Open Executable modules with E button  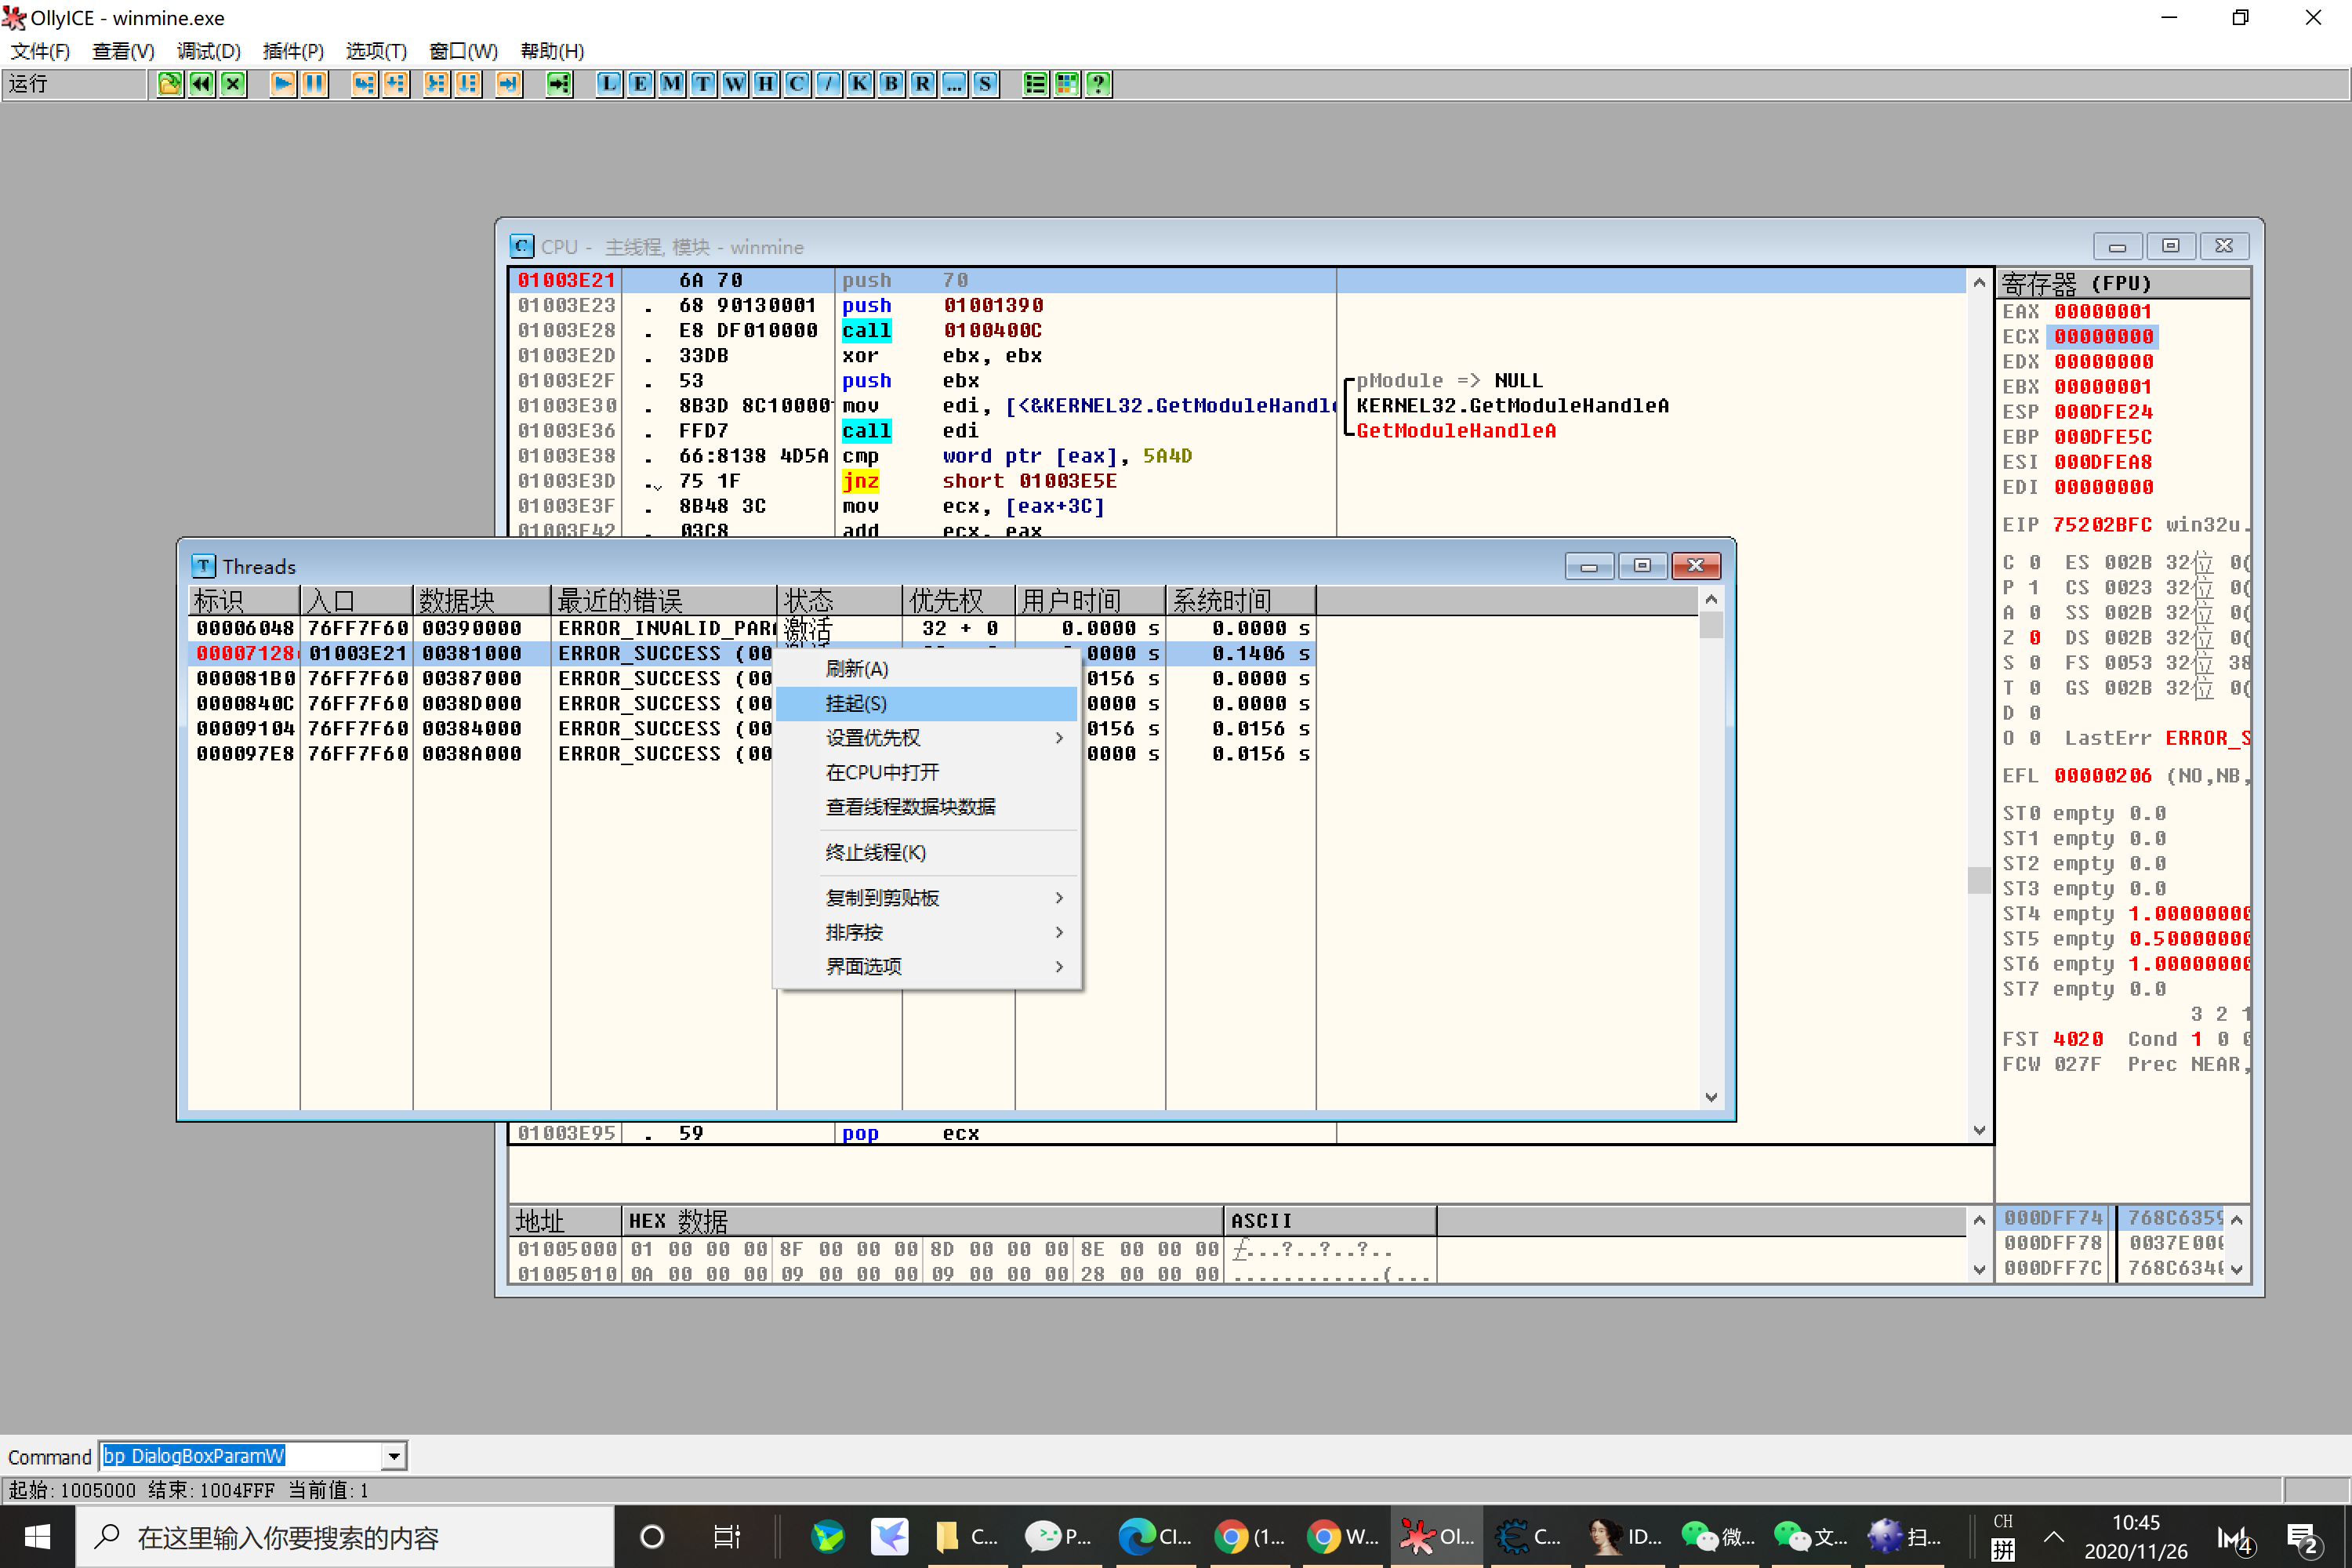[640, 84]
